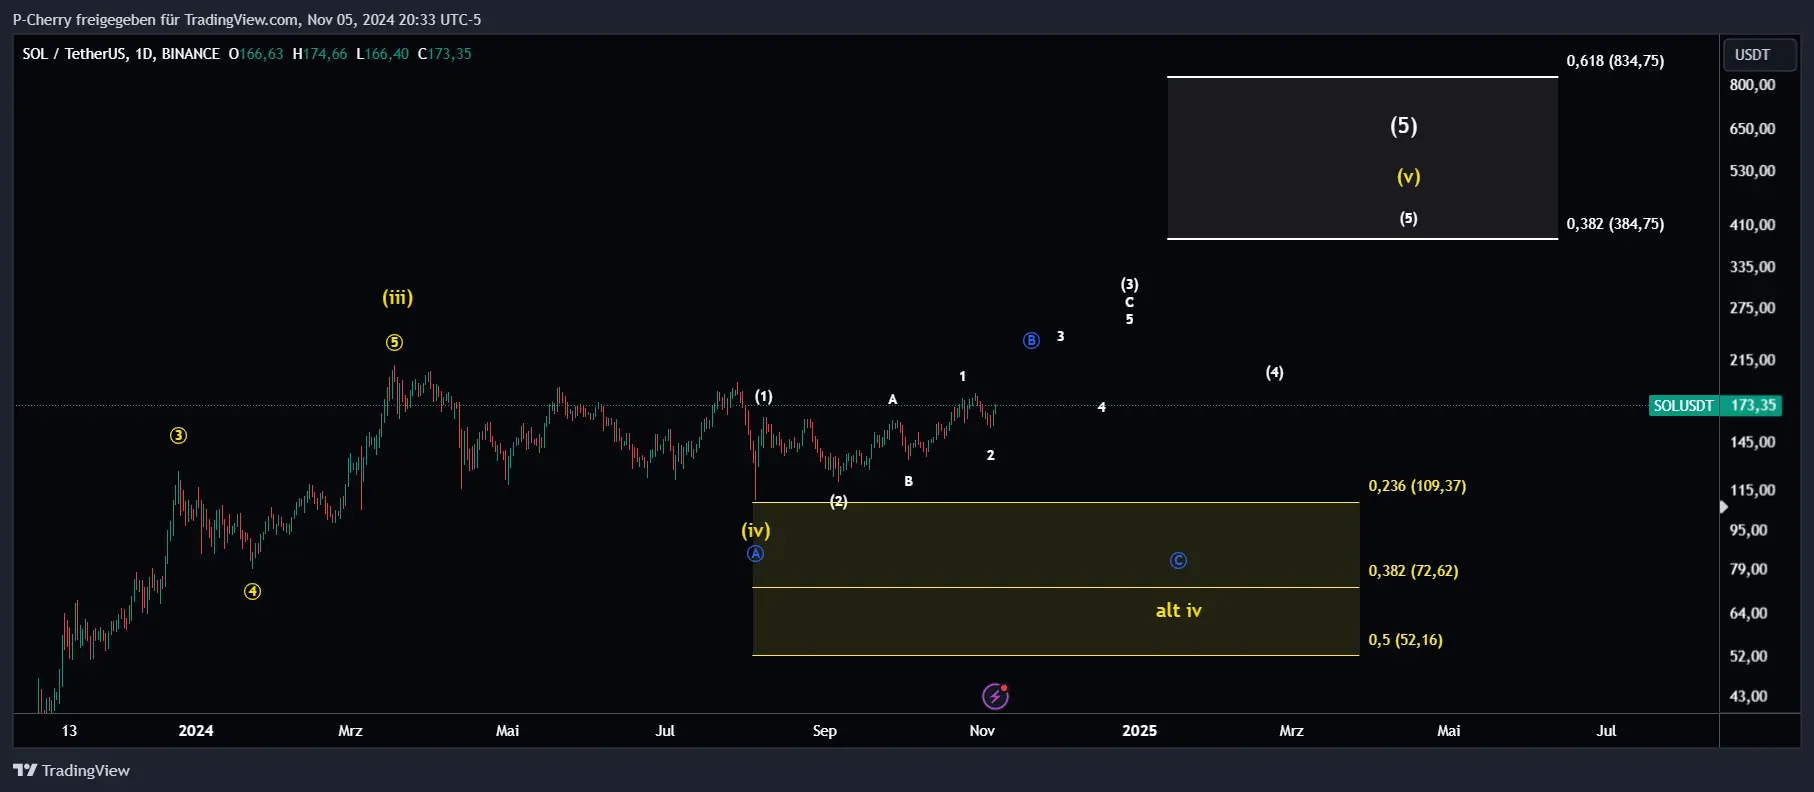Viewport: 1814px width, 792px height.
Task: Click the blue circled A wave label
Action: (x=756, y=554)
